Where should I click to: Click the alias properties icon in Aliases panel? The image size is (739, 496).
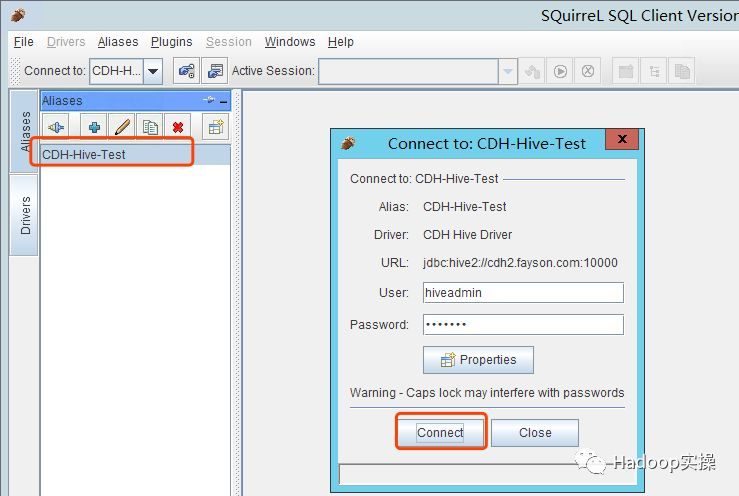(x=216, y=127)
